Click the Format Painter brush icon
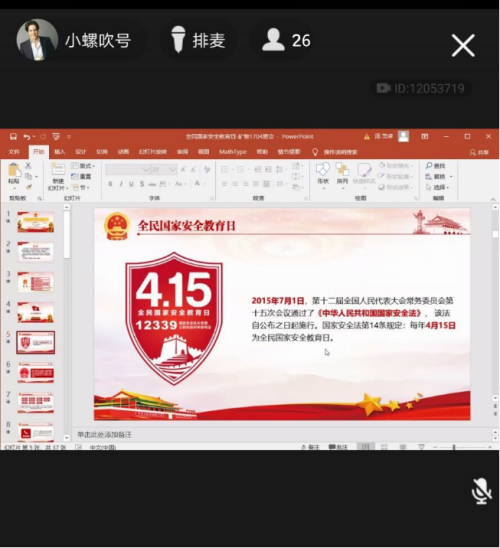This screenshot has width=500, height=548. tap(29, 187)
